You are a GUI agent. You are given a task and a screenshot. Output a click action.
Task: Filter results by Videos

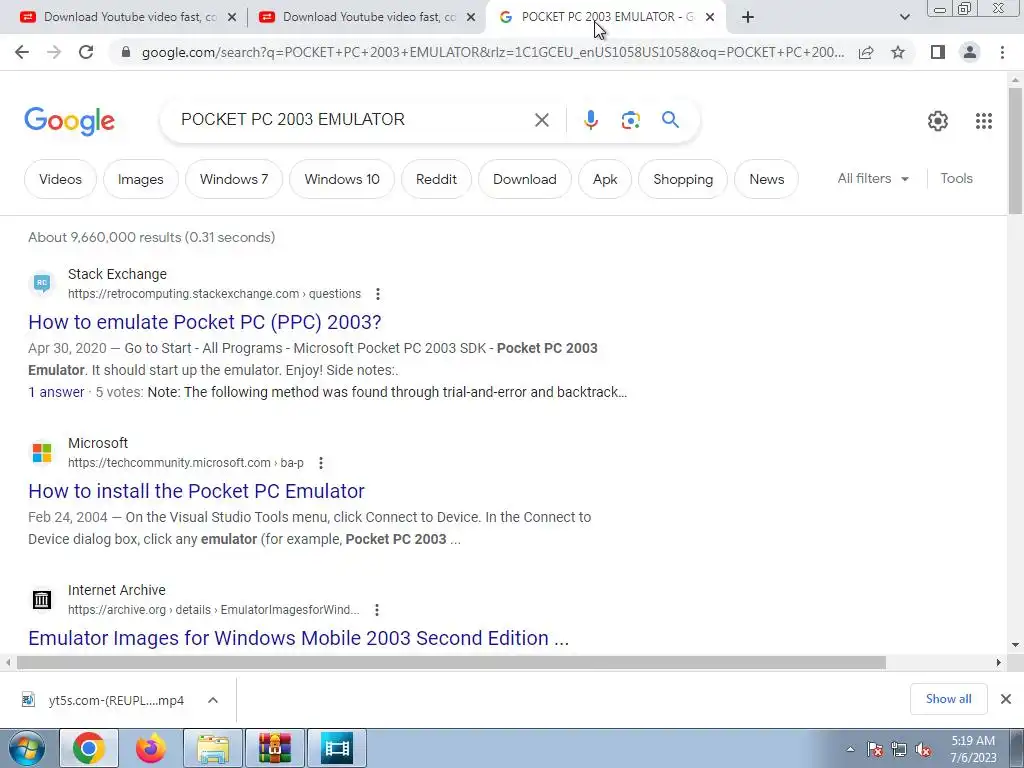click(x=60, y=179)
